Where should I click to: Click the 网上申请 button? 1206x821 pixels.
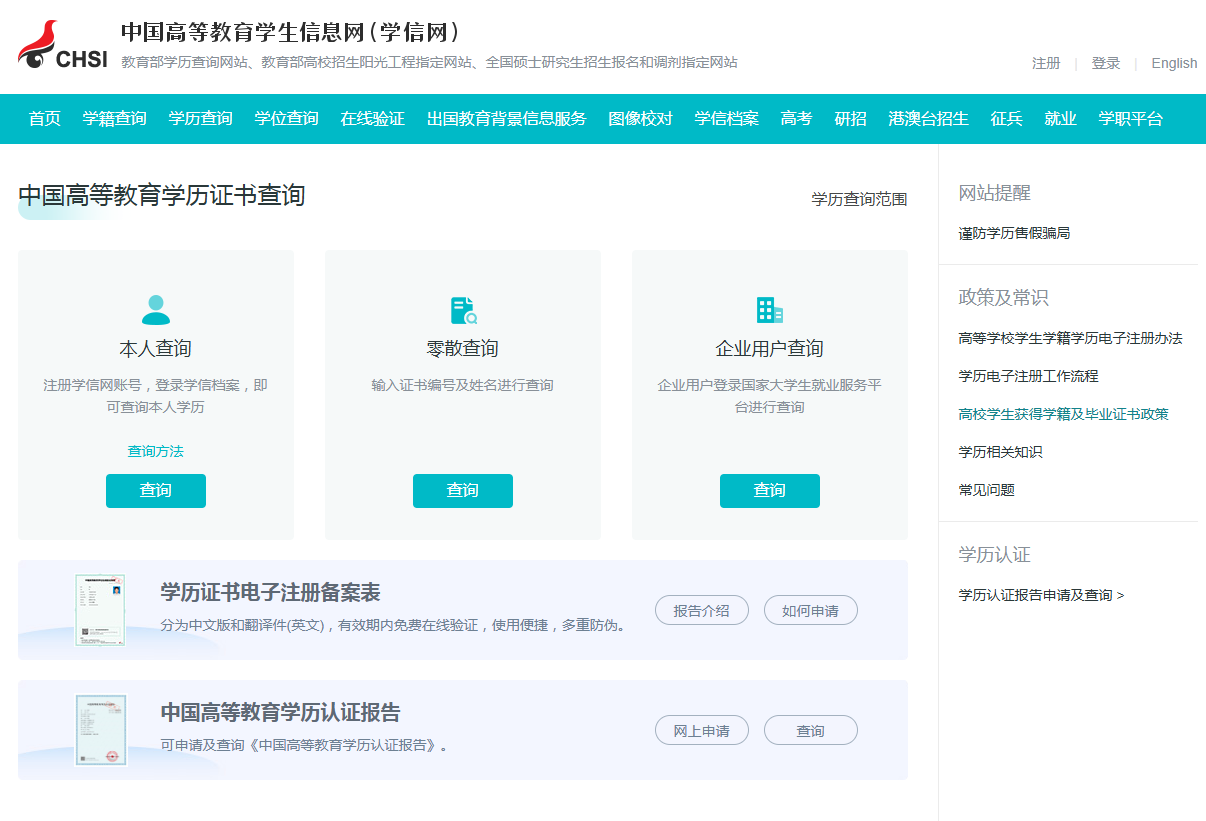click(701, 731)
